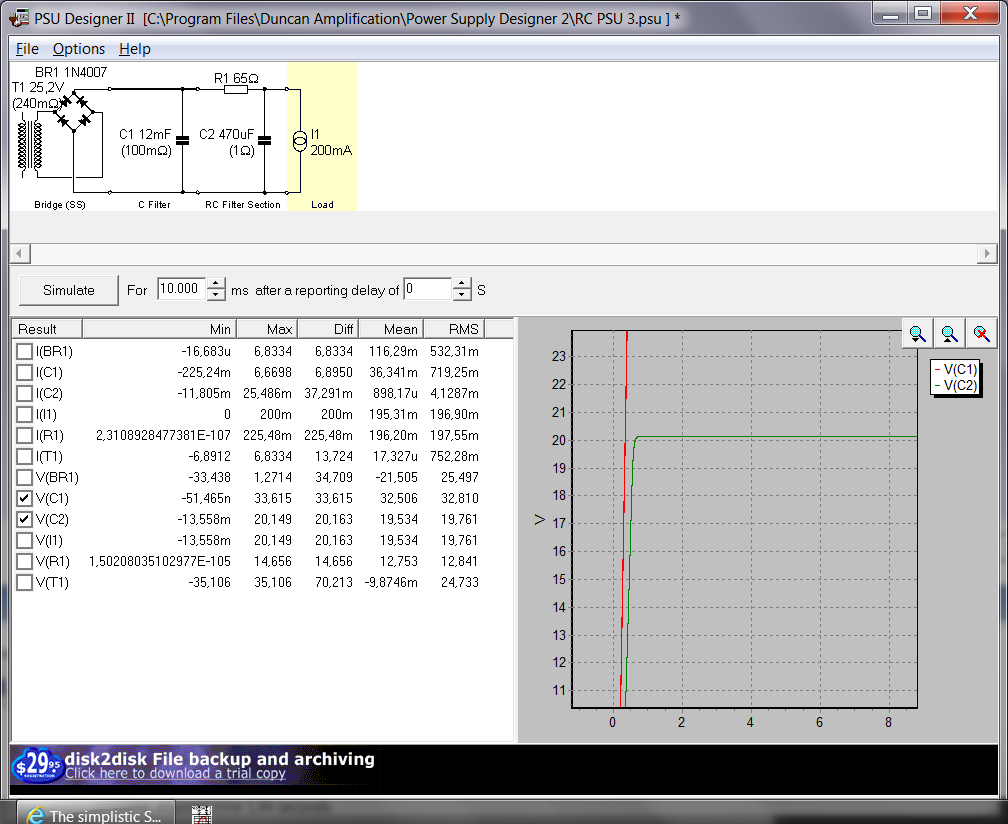Select the C2 470uF capacitor symbol

point(264,140)
